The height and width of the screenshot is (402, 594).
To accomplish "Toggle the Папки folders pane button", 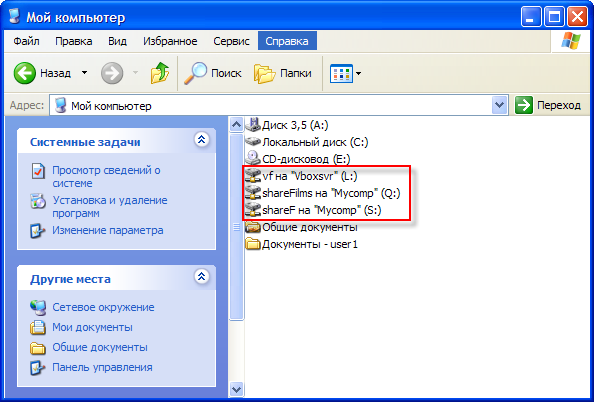I will pyautogui.click(x=283, y=73).
